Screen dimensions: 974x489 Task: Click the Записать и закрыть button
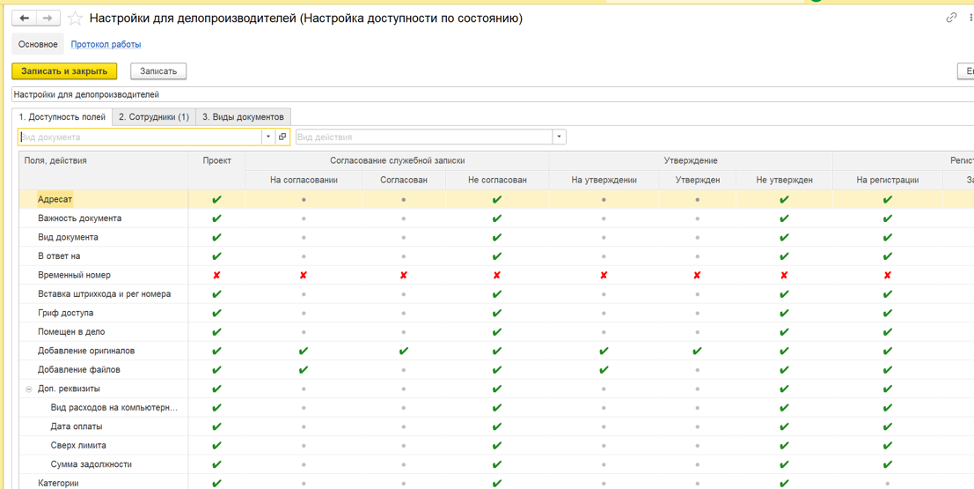[x=64, y=71]
